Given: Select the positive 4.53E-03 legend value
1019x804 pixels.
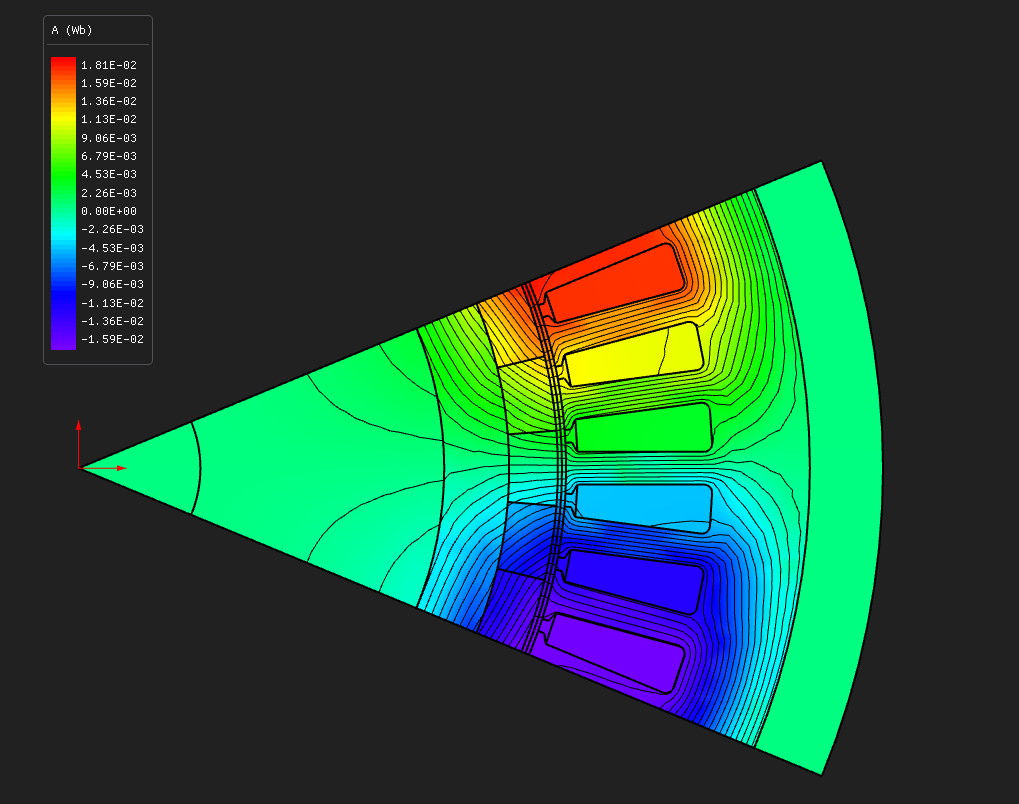Looking at the screenshot, I should [x=109, y=174].
